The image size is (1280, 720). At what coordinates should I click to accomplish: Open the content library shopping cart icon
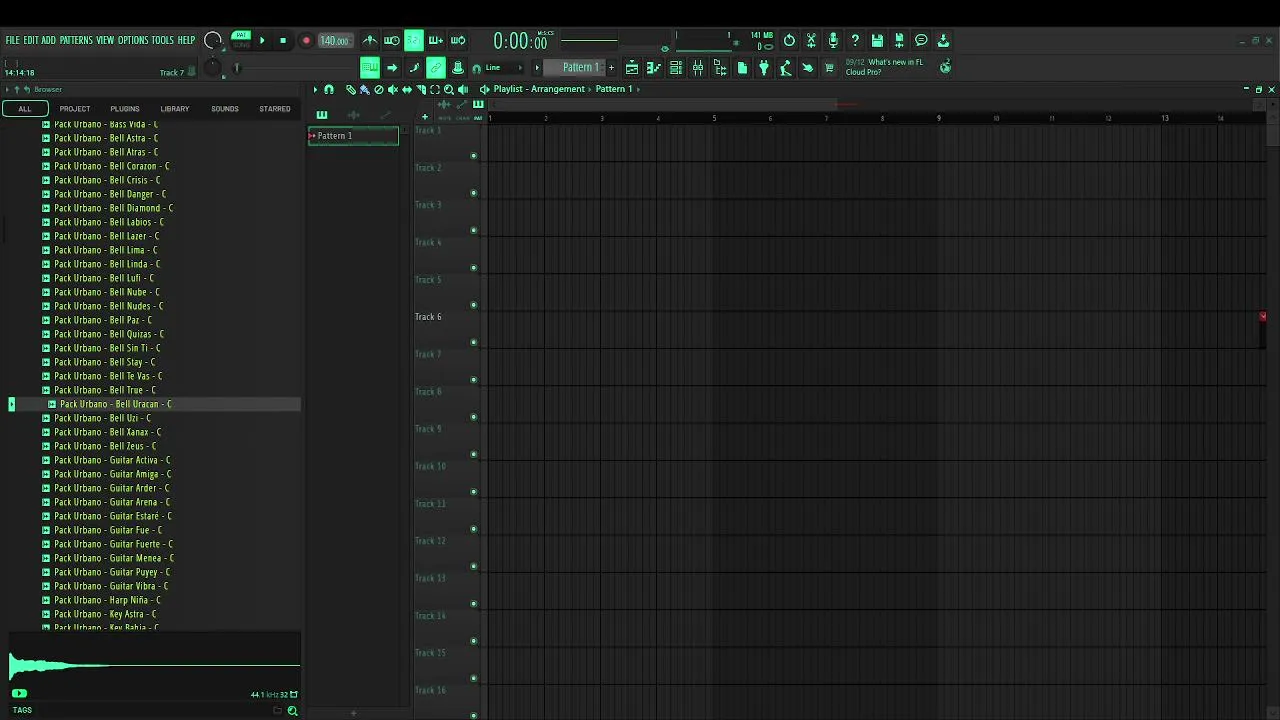pos(829,68)
